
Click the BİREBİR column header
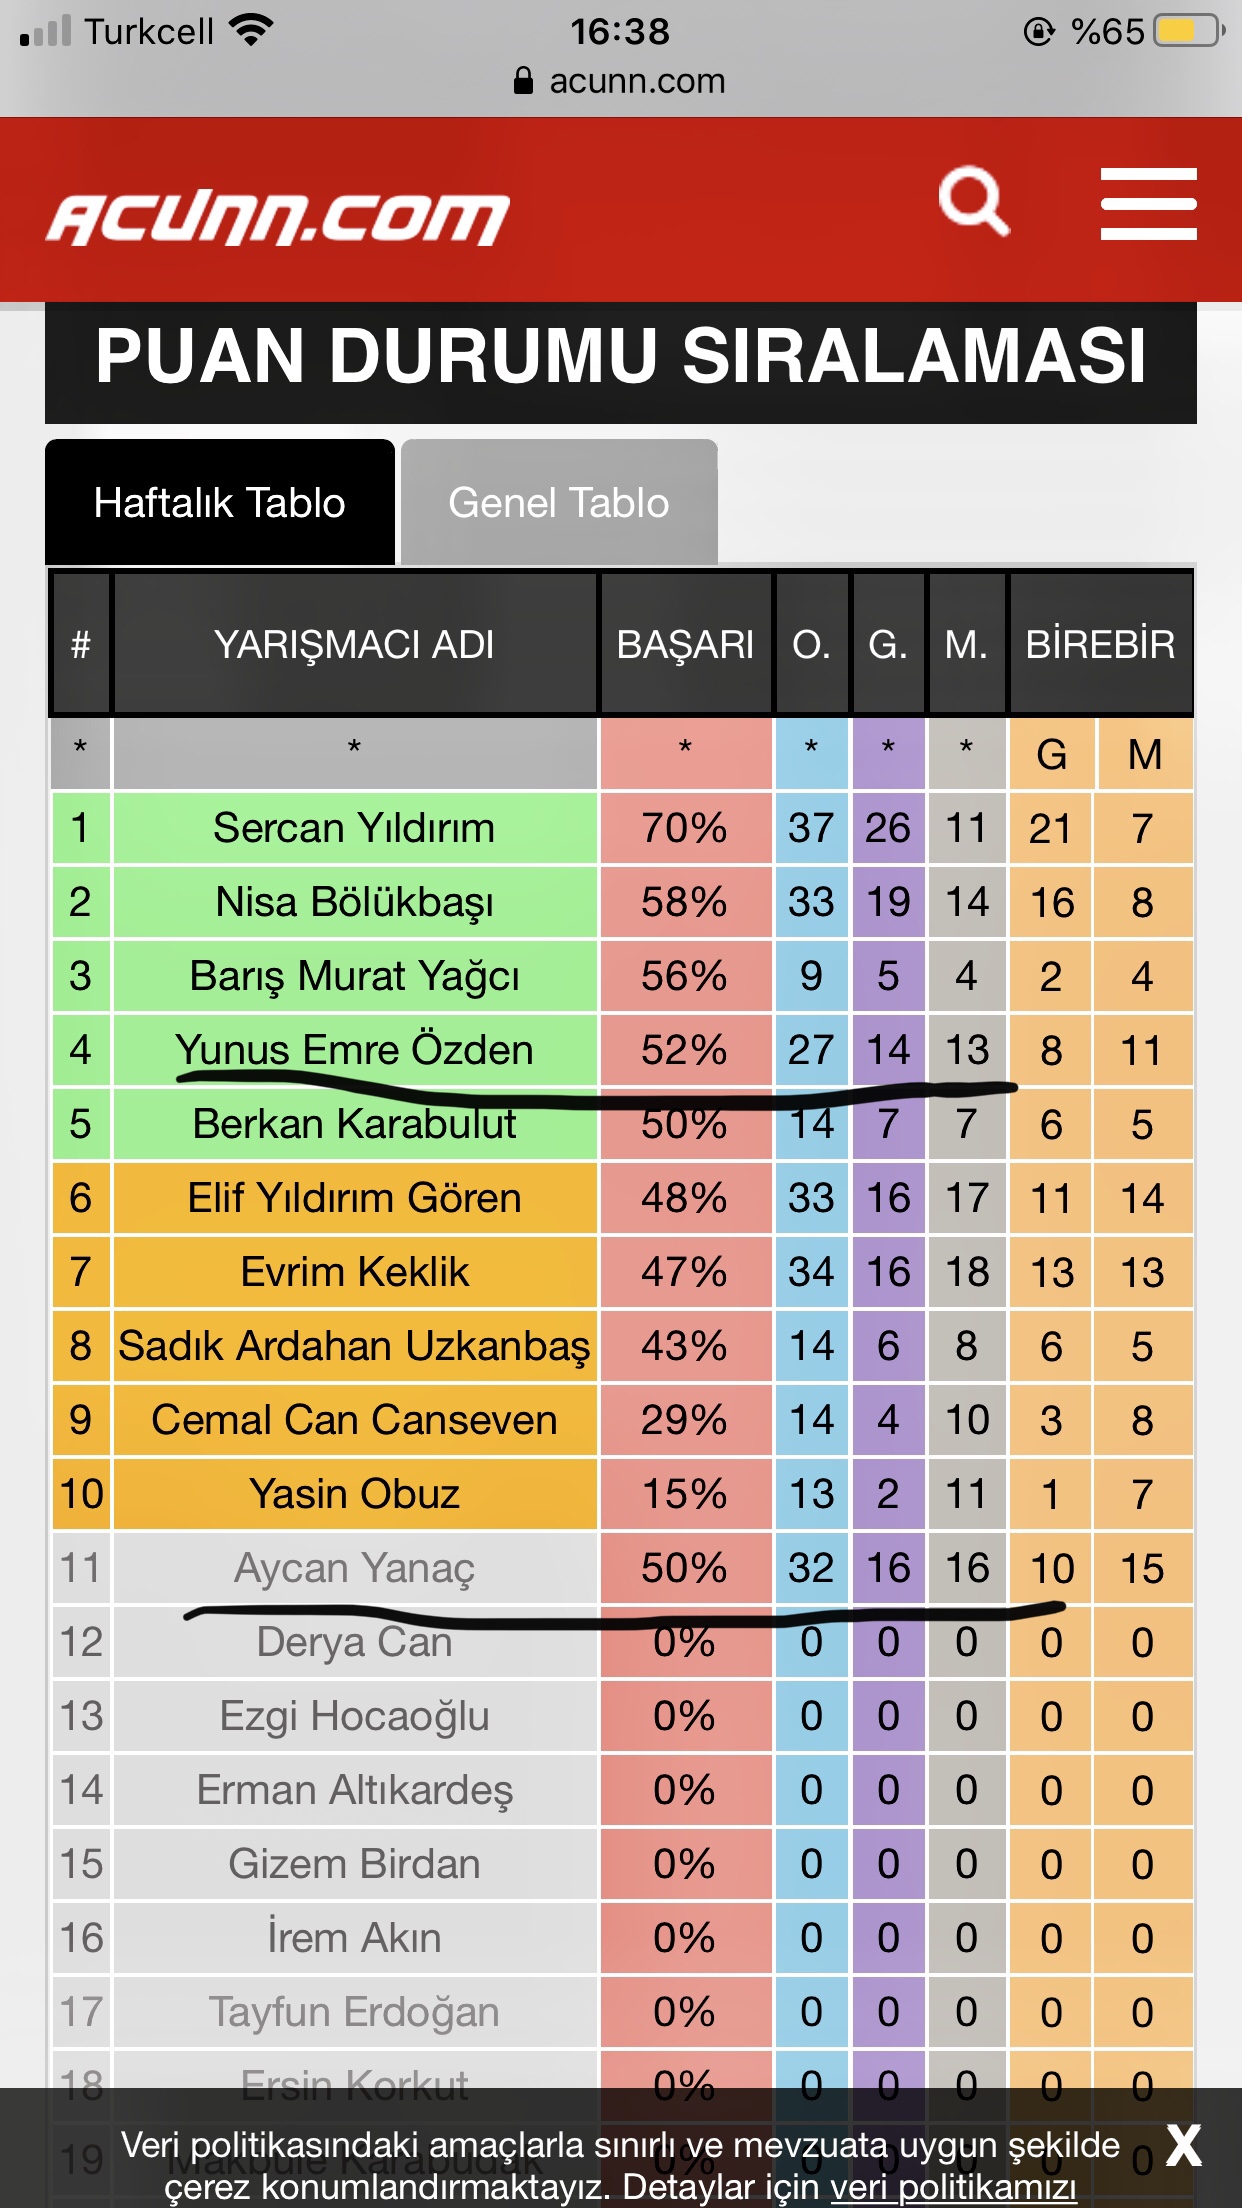tap(1100, 644)
